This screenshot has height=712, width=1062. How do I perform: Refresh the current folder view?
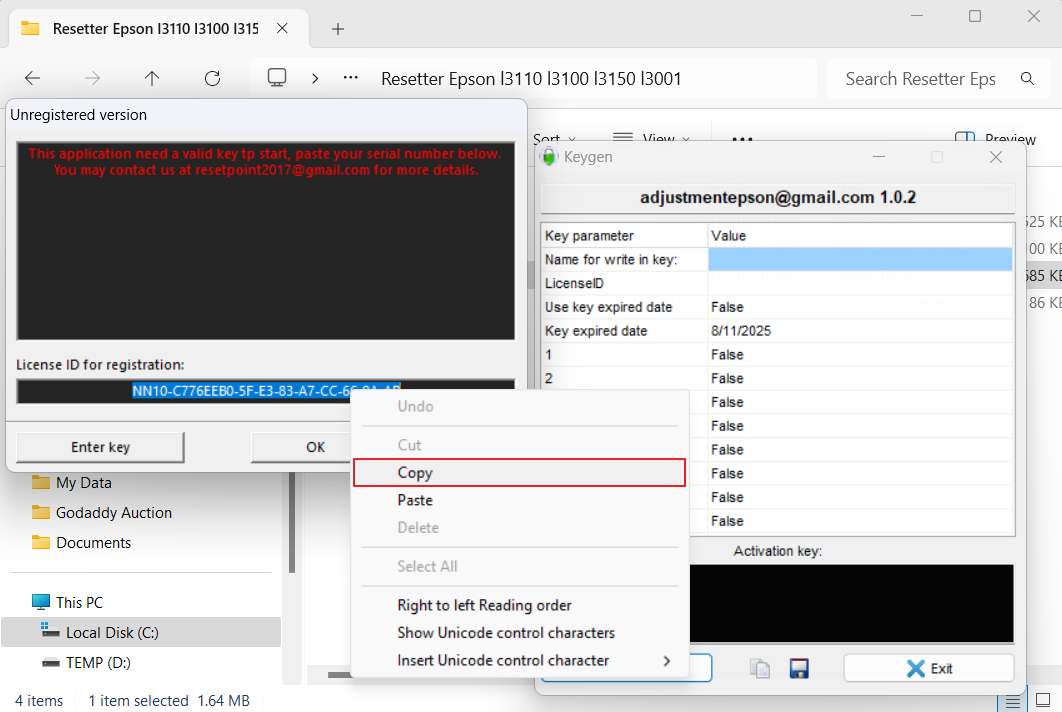pyautogui.click(x=212, y=78)
